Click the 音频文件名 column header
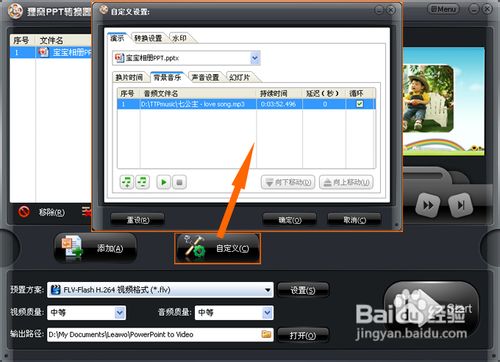The height and width of the screenshot is (362, 500). (x=198, y=93)
